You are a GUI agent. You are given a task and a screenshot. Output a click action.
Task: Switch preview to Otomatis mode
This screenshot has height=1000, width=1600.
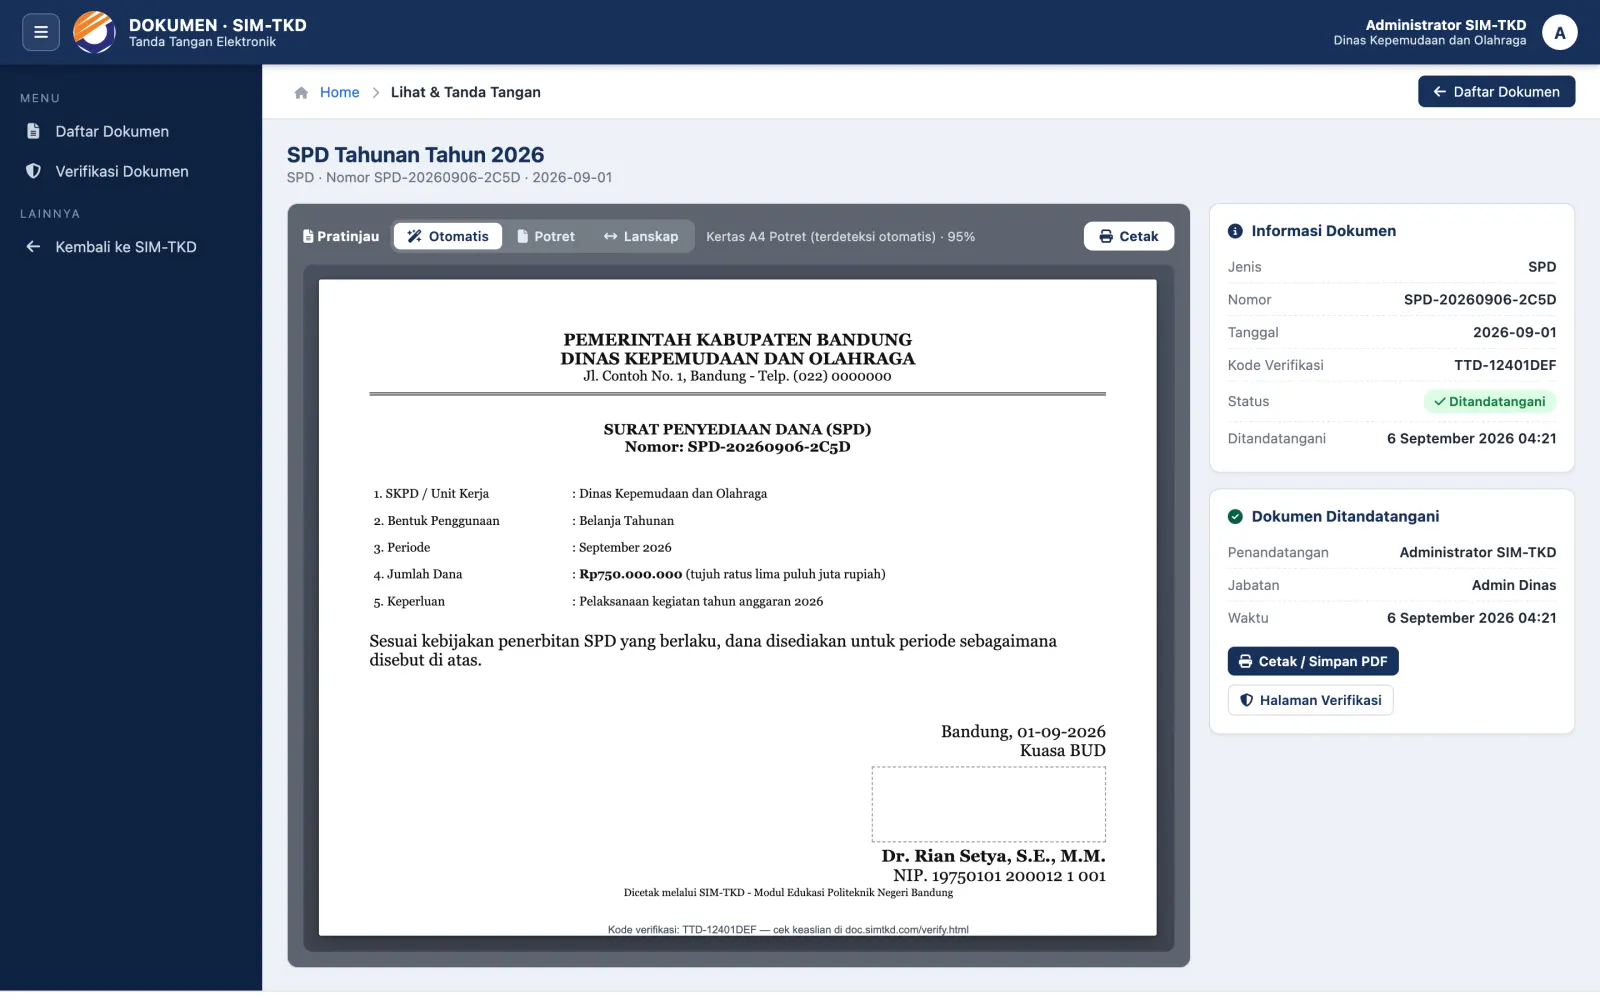coord(448,237)
